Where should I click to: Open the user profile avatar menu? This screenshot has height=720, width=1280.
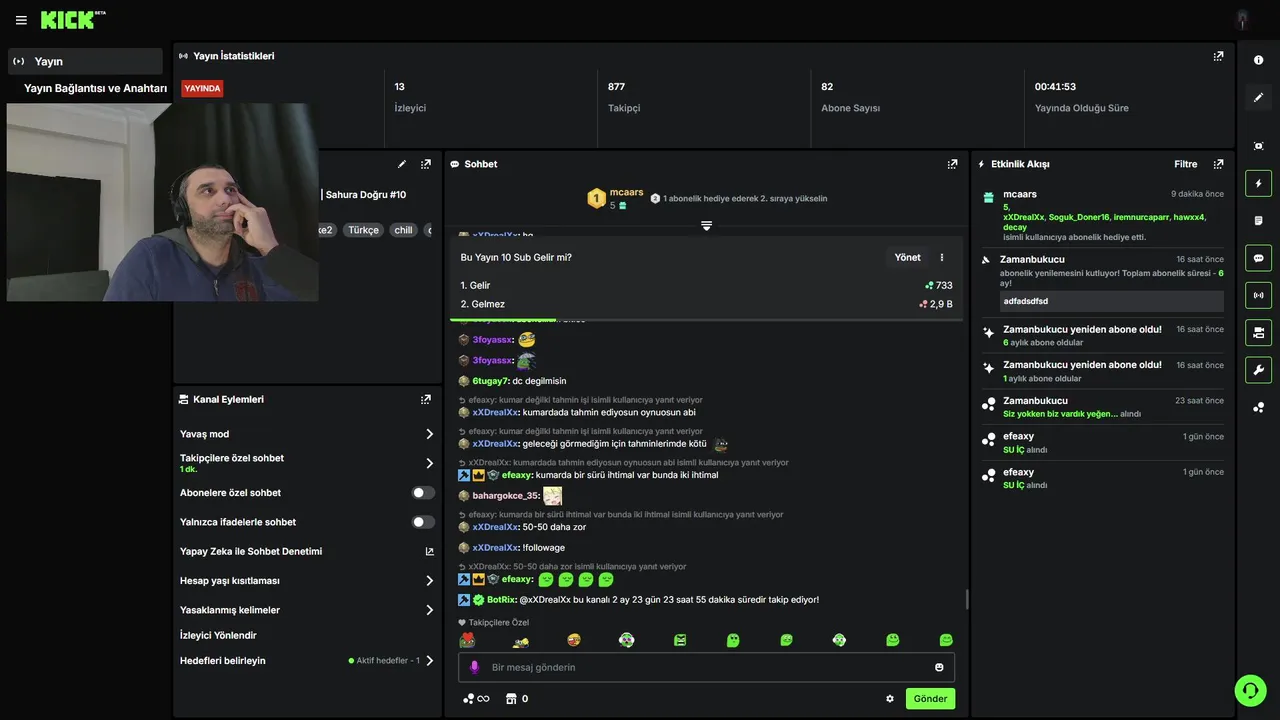click(x=1243, y=20)
